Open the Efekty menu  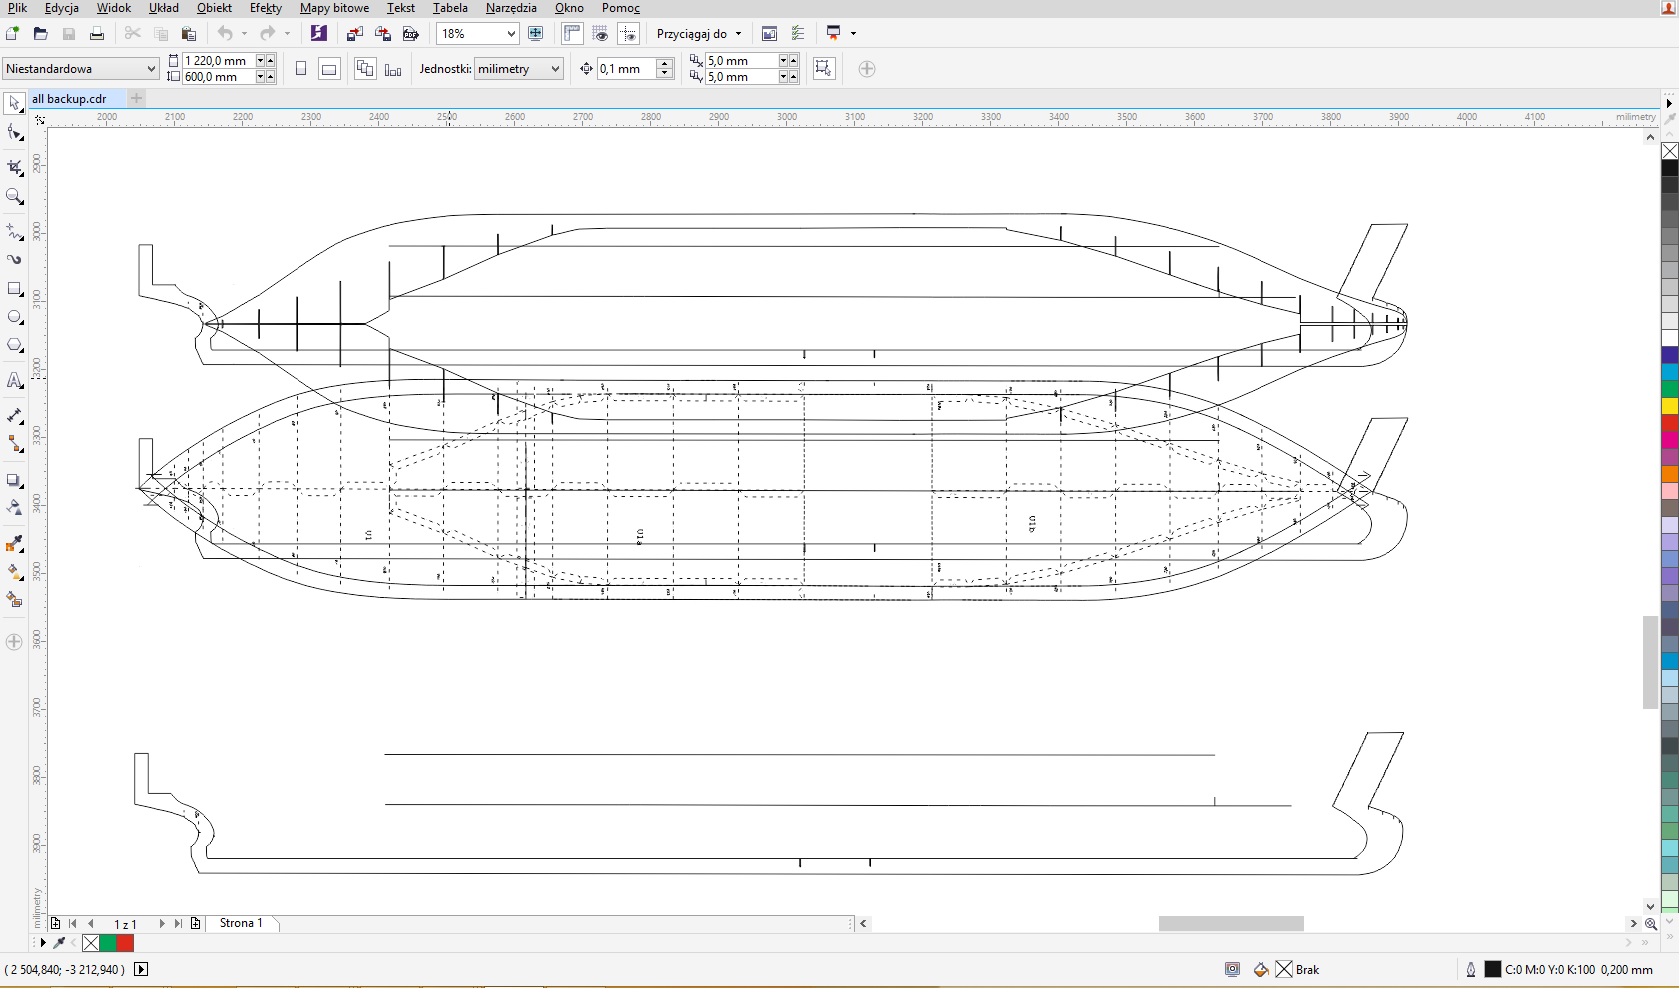(265, 8)
